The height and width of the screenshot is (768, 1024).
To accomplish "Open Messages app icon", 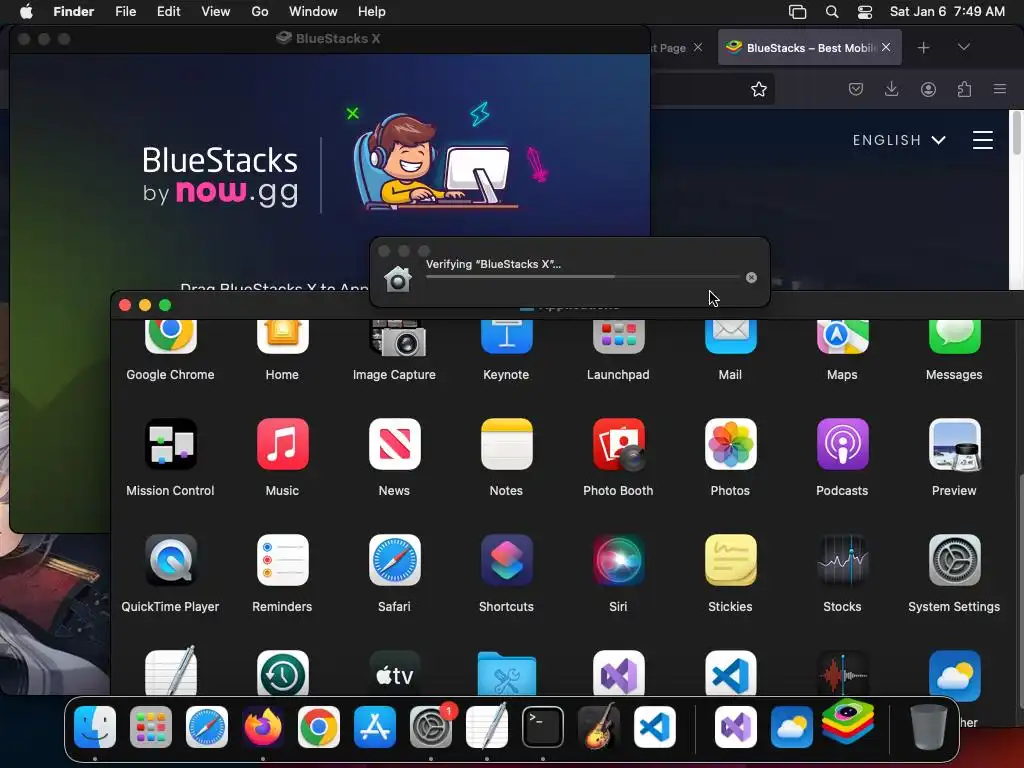I will (x=954, y=337).
